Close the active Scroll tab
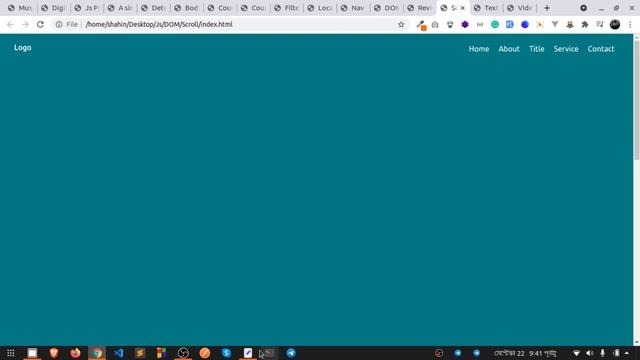This screenshot has height=360, width=640. (462, 8)
